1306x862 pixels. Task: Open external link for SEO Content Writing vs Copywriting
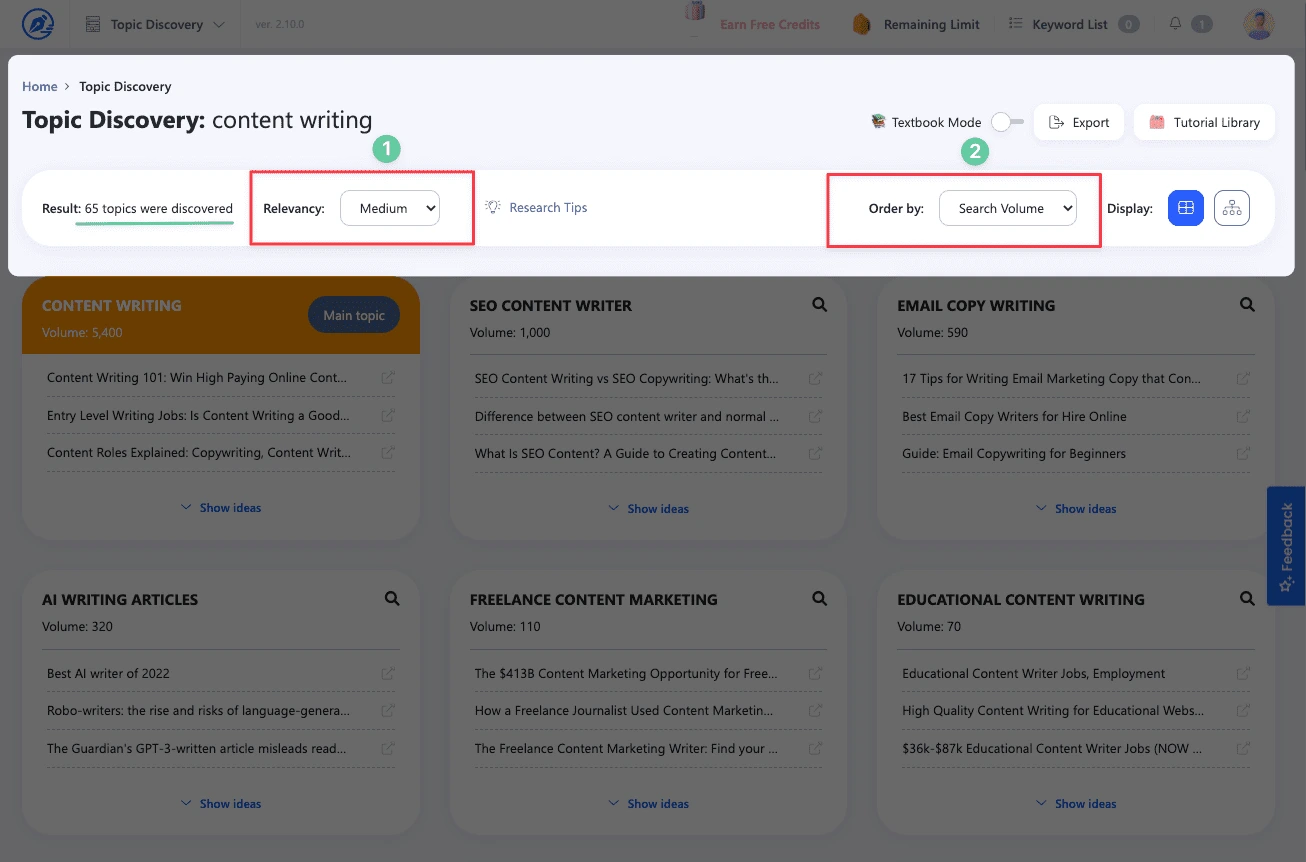pos(816,379)
